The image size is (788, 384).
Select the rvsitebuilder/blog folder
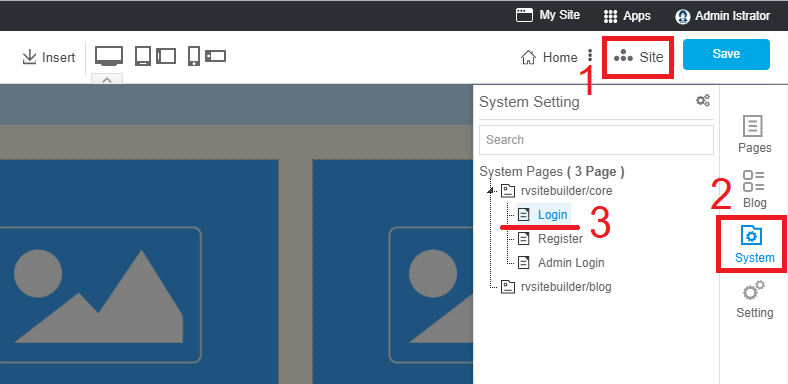click(566, 287)
